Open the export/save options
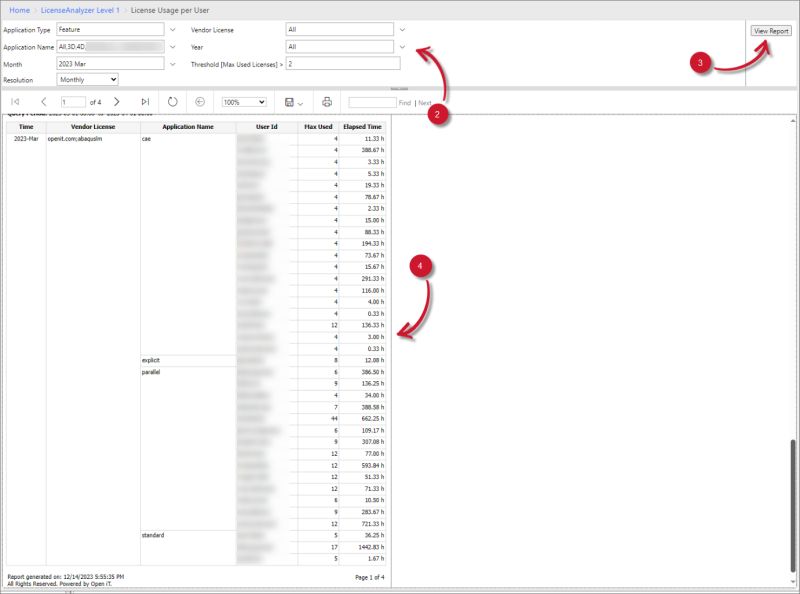The width and height of the screenshot is (800, 594). [291, 101]
